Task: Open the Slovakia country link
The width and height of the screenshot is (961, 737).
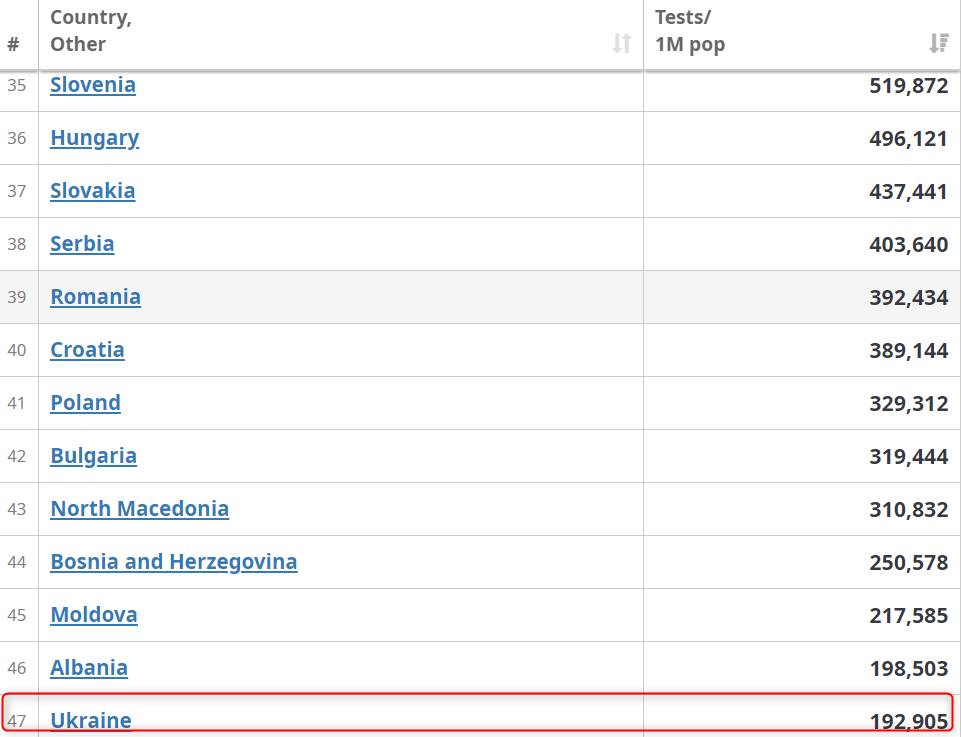Action: pos(92,191)
